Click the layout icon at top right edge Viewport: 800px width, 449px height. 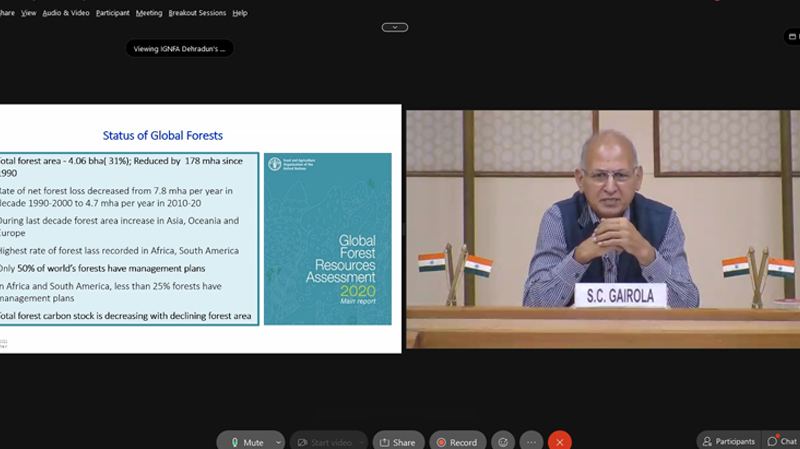[794, 37]
